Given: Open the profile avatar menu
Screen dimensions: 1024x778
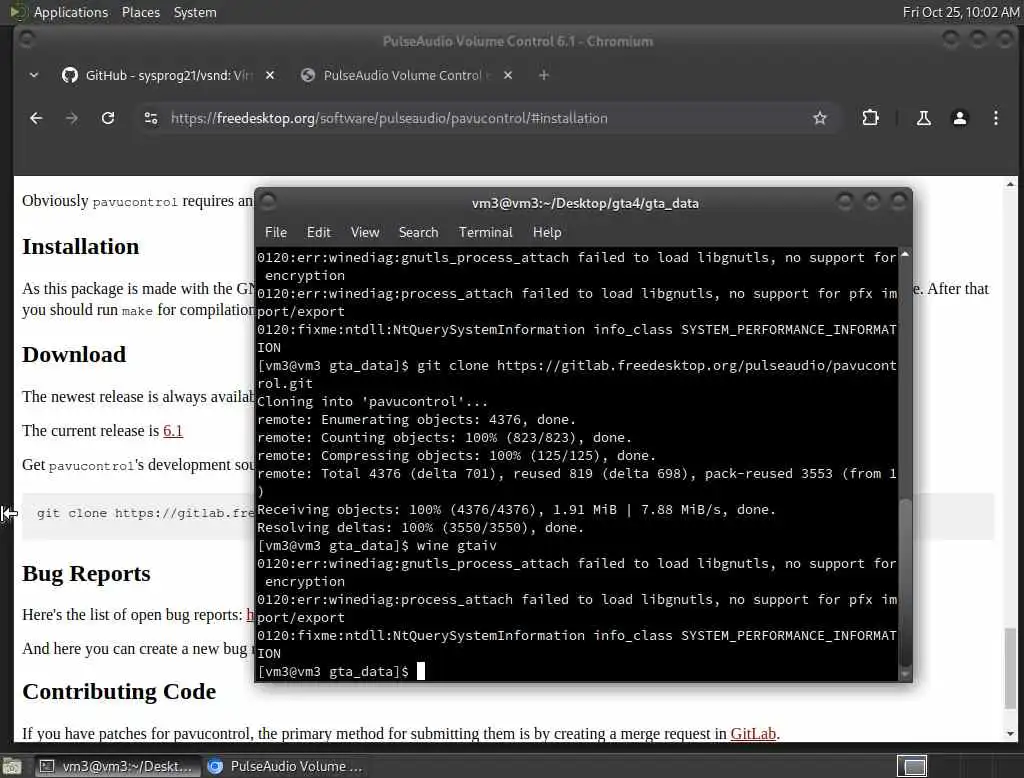Looking at the screenshot, I should 959,118.
